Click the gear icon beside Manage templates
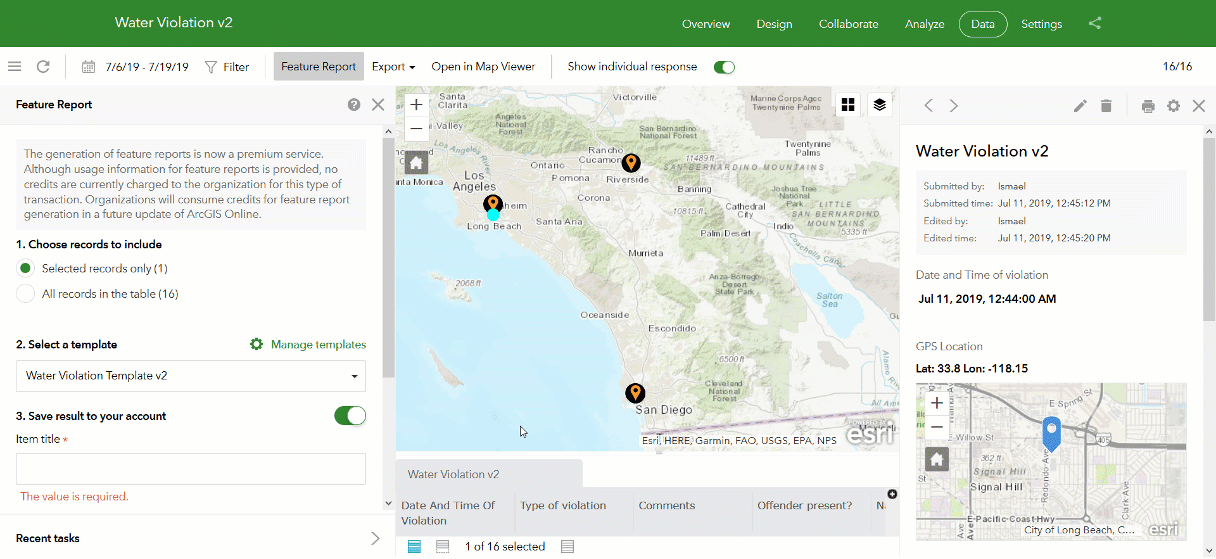Image resolution: width=1216 pixels, height=559 pixels. click(257, 344)
